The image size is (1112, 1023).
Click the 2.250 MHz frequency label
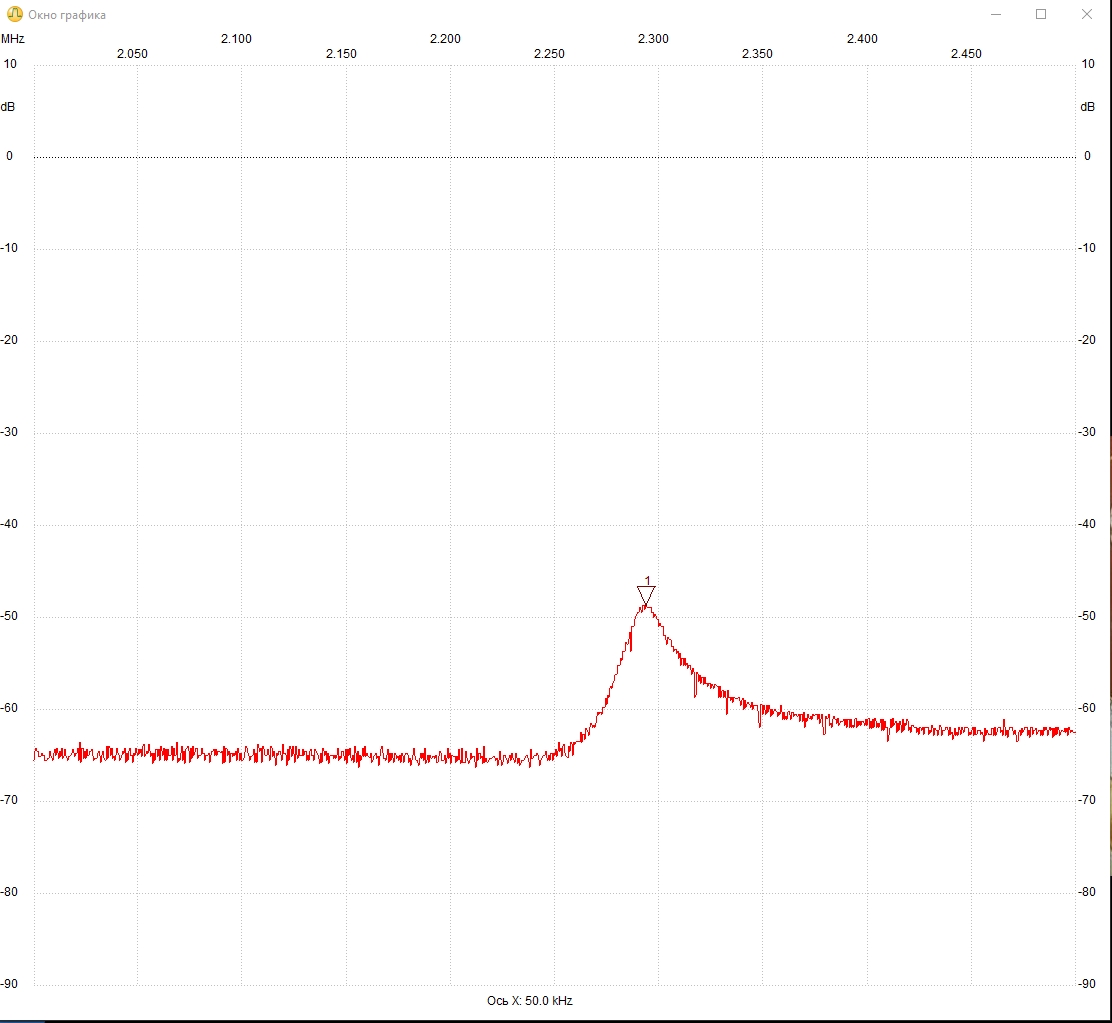(549, 54)
